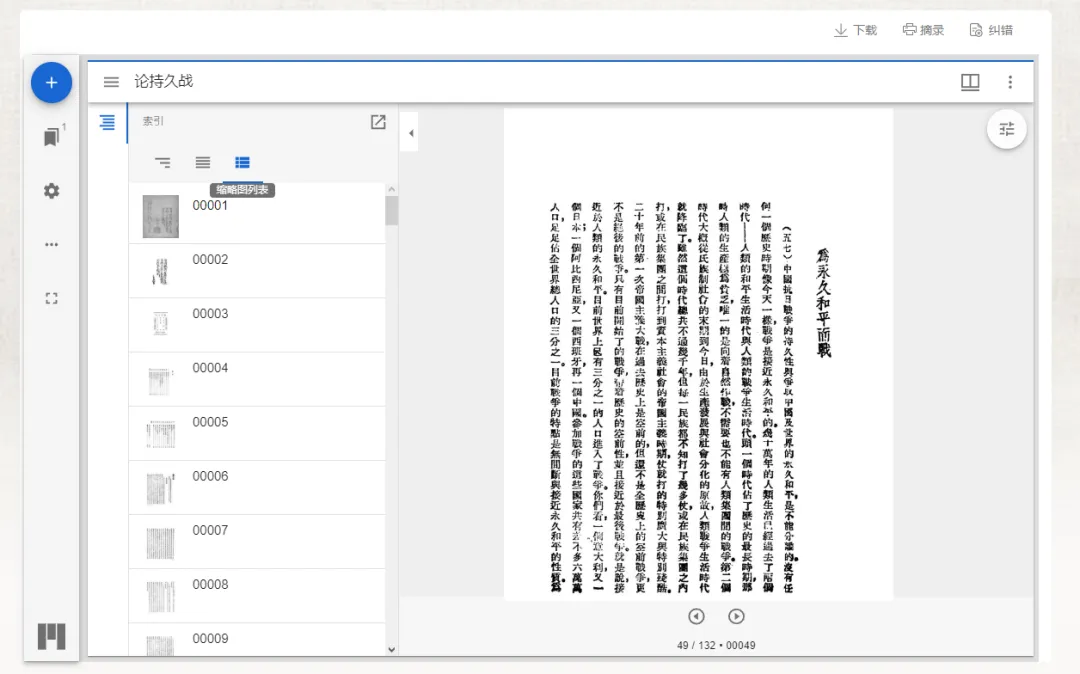Open settings gear in left sidebar
Screen dimensions: 1080x674
click(52, 191)
